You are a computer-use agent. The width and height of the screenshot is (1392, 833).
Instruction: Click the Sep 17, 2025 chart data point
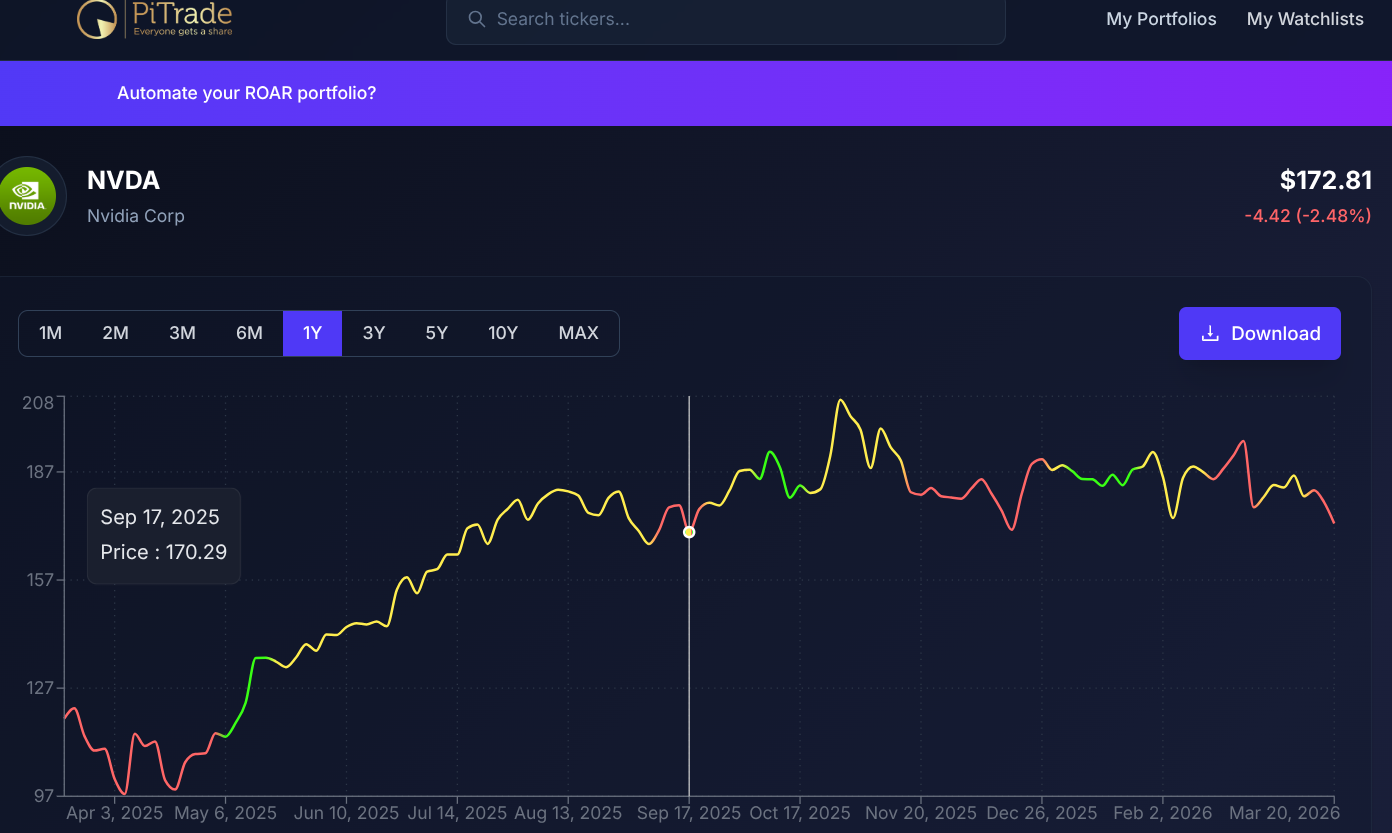coord(689,532)
